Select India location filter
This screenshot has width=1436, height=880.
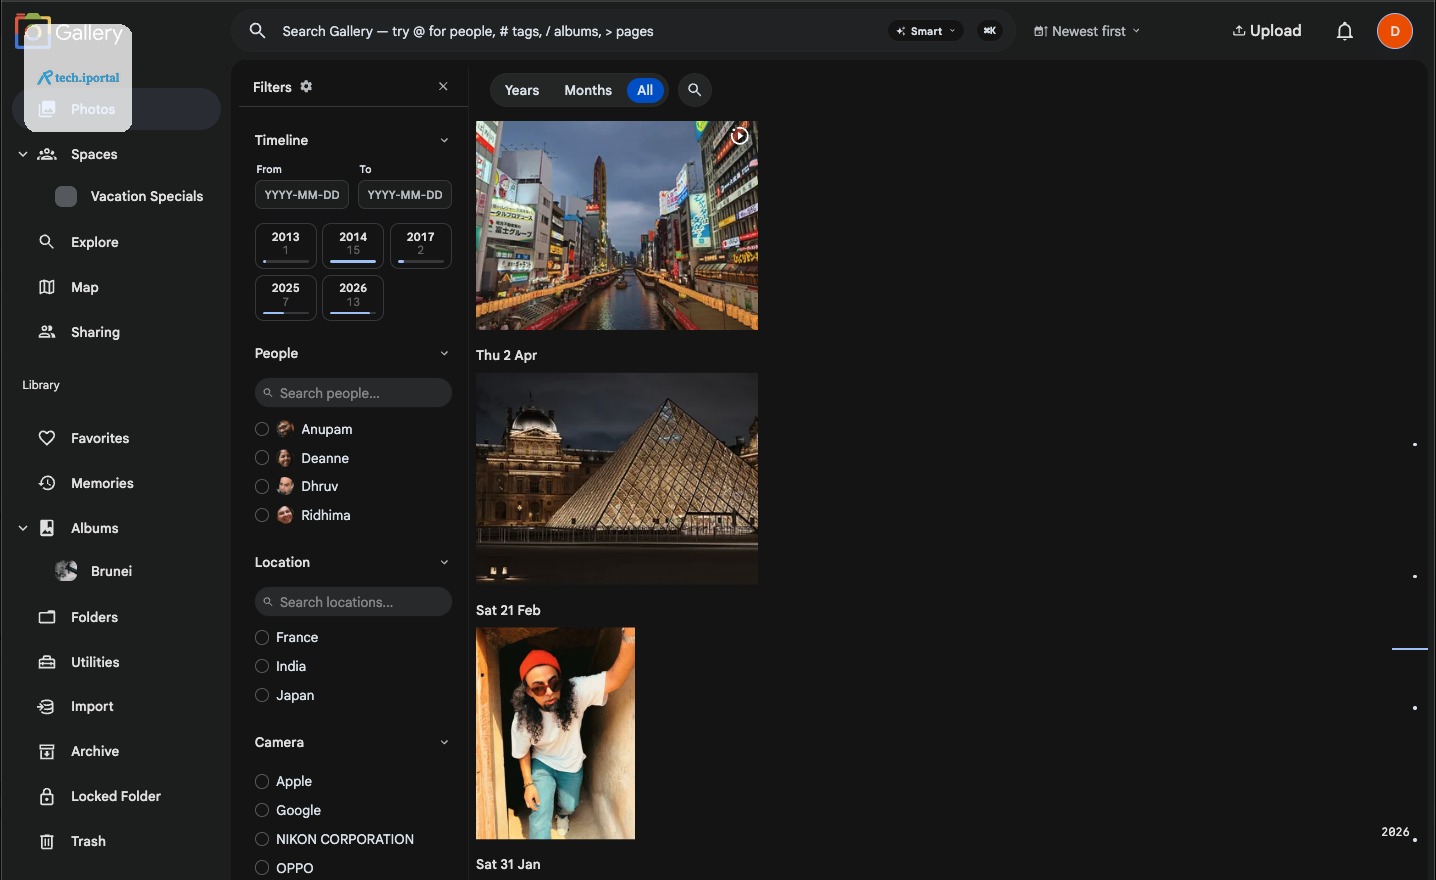pos(262,666)
